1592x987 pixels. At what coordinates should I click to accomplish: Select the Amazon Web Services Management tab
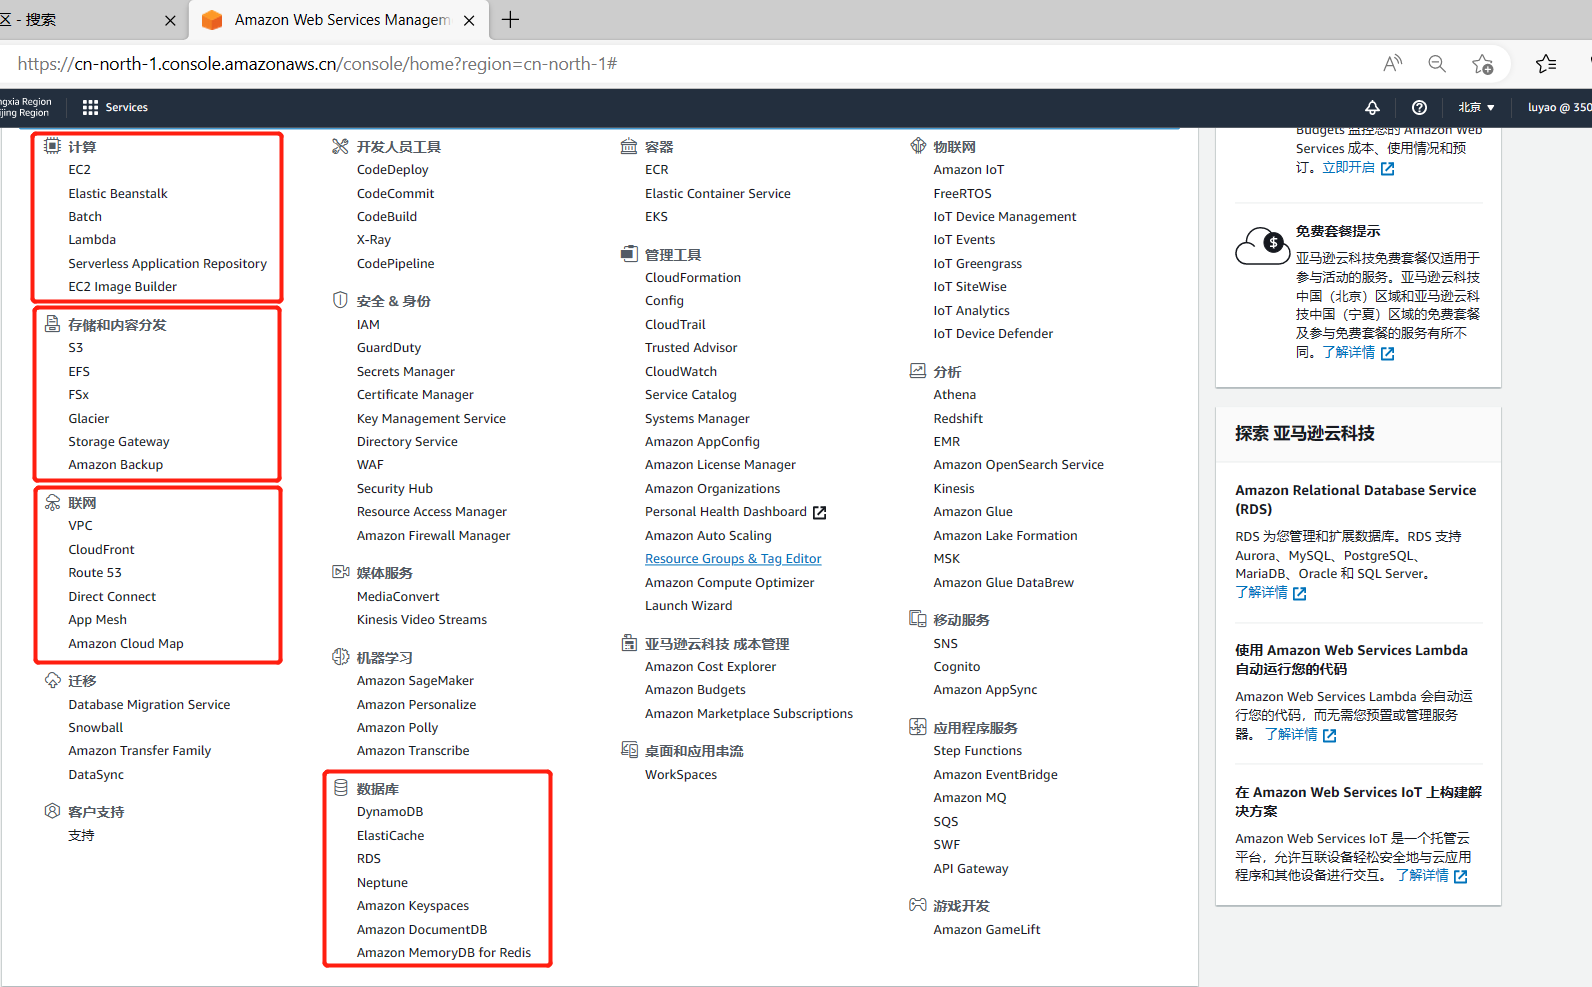click(340, 20)
